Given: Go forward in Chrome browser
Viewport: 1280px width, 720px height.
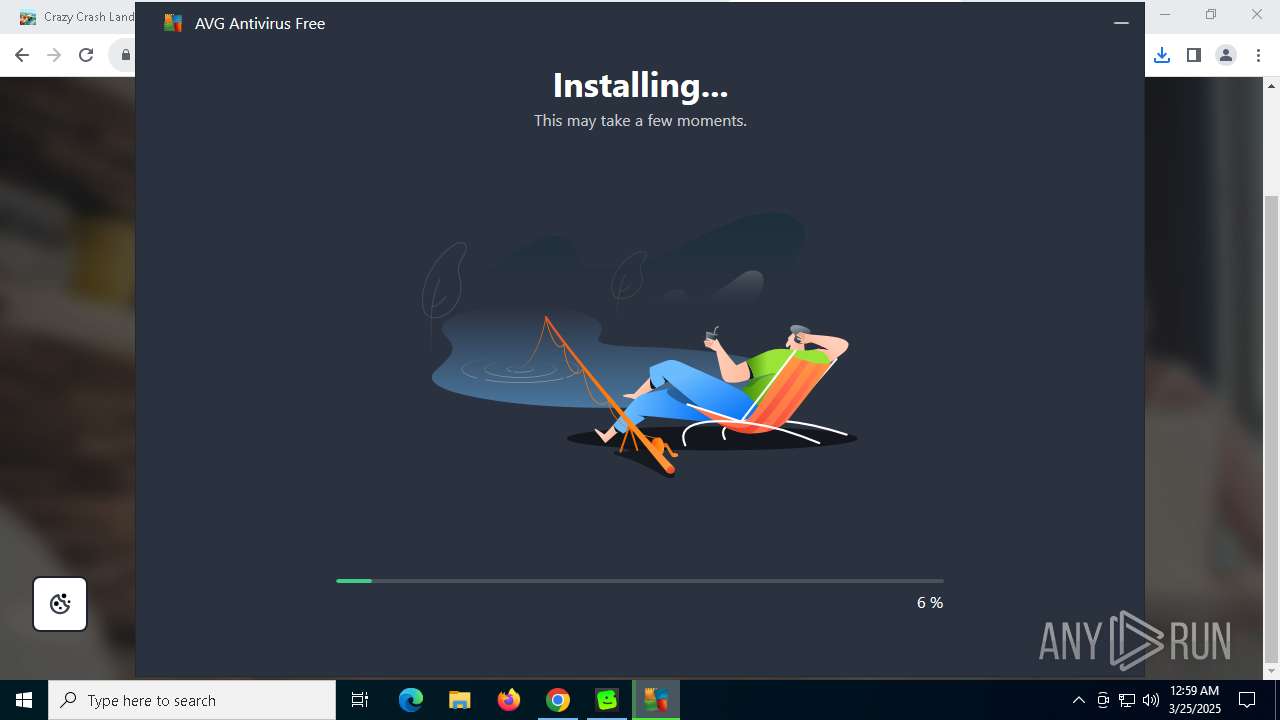Looking at the screenshot, I should click(54, 55).
